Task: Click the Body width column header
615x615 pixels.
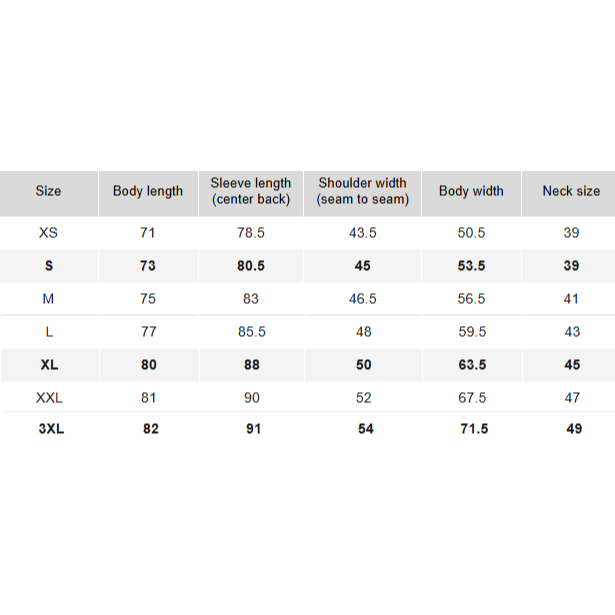Action: [471, 191]
